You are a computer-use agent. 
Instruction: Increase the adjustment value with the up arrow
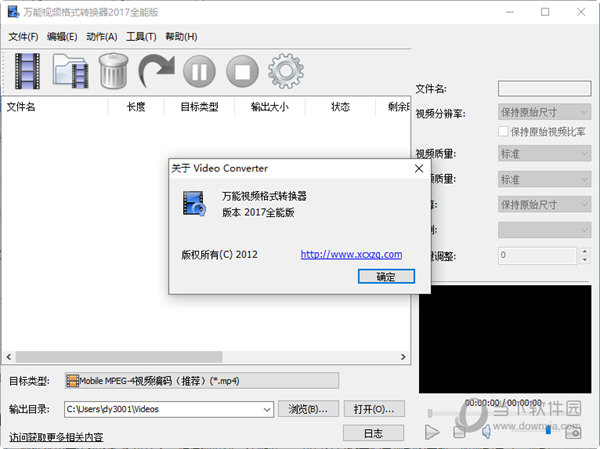point(584,251)
